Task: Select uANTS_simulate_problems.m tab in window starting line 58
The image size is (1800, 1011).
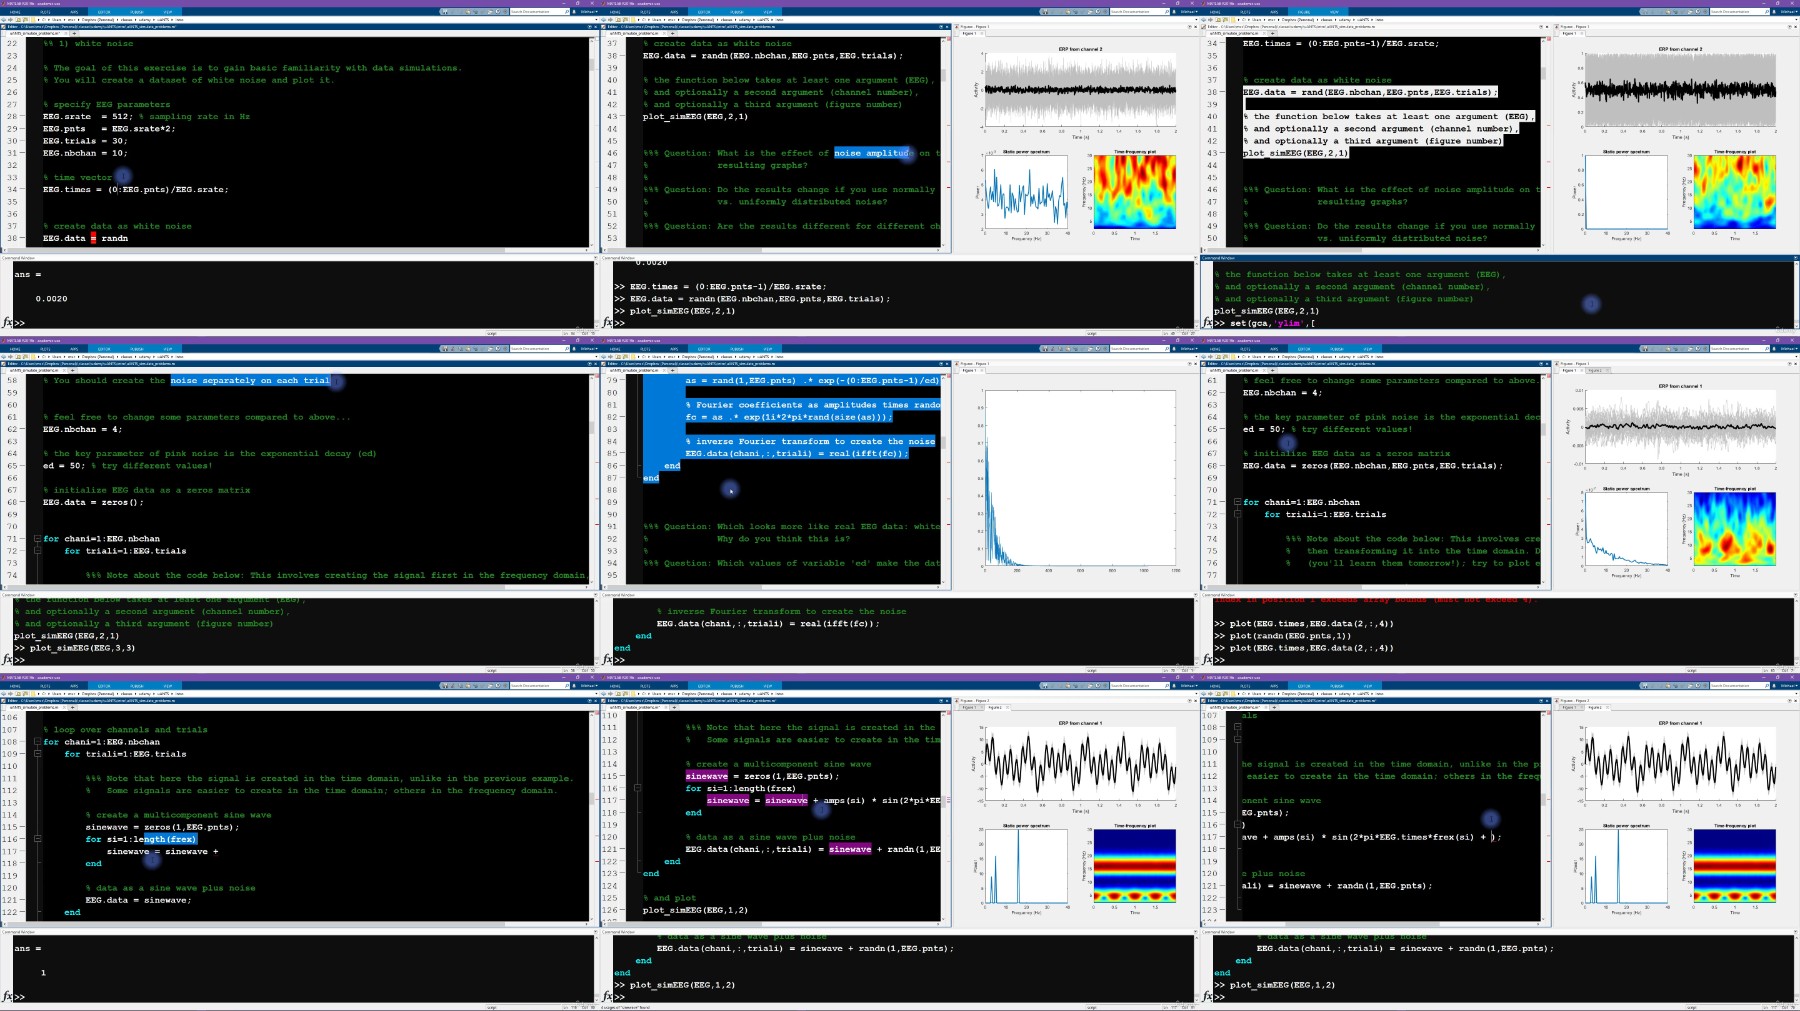Action: [35, 370]
